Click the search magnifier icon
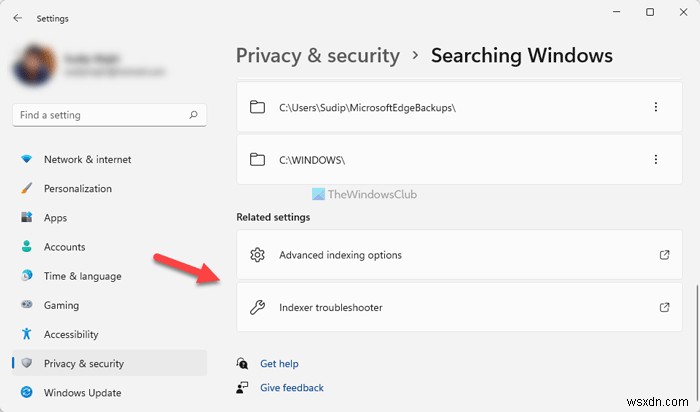Viewport: 700px width, 412px height. point(194,115)
